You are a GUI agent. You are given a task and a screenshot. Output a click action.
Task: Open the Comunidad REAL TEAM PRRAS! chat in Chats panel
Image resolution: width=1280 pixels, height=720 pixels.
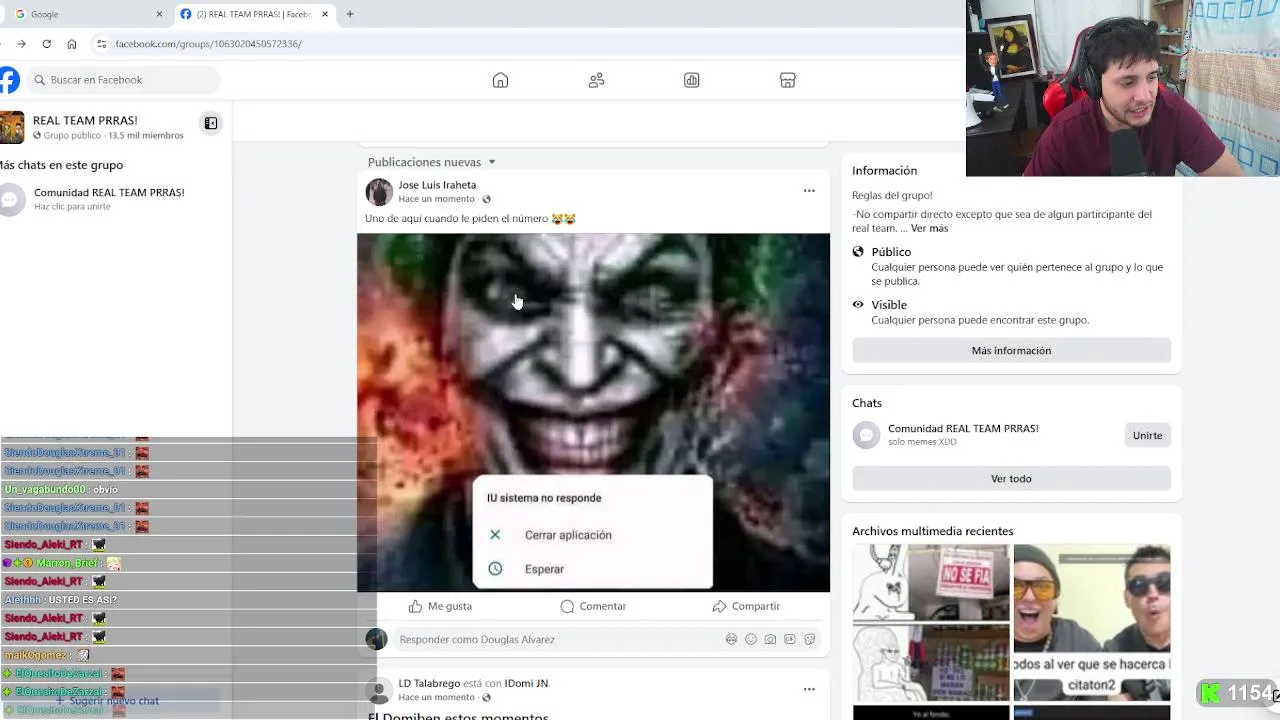pyautogui.click(x=963, y=428)
